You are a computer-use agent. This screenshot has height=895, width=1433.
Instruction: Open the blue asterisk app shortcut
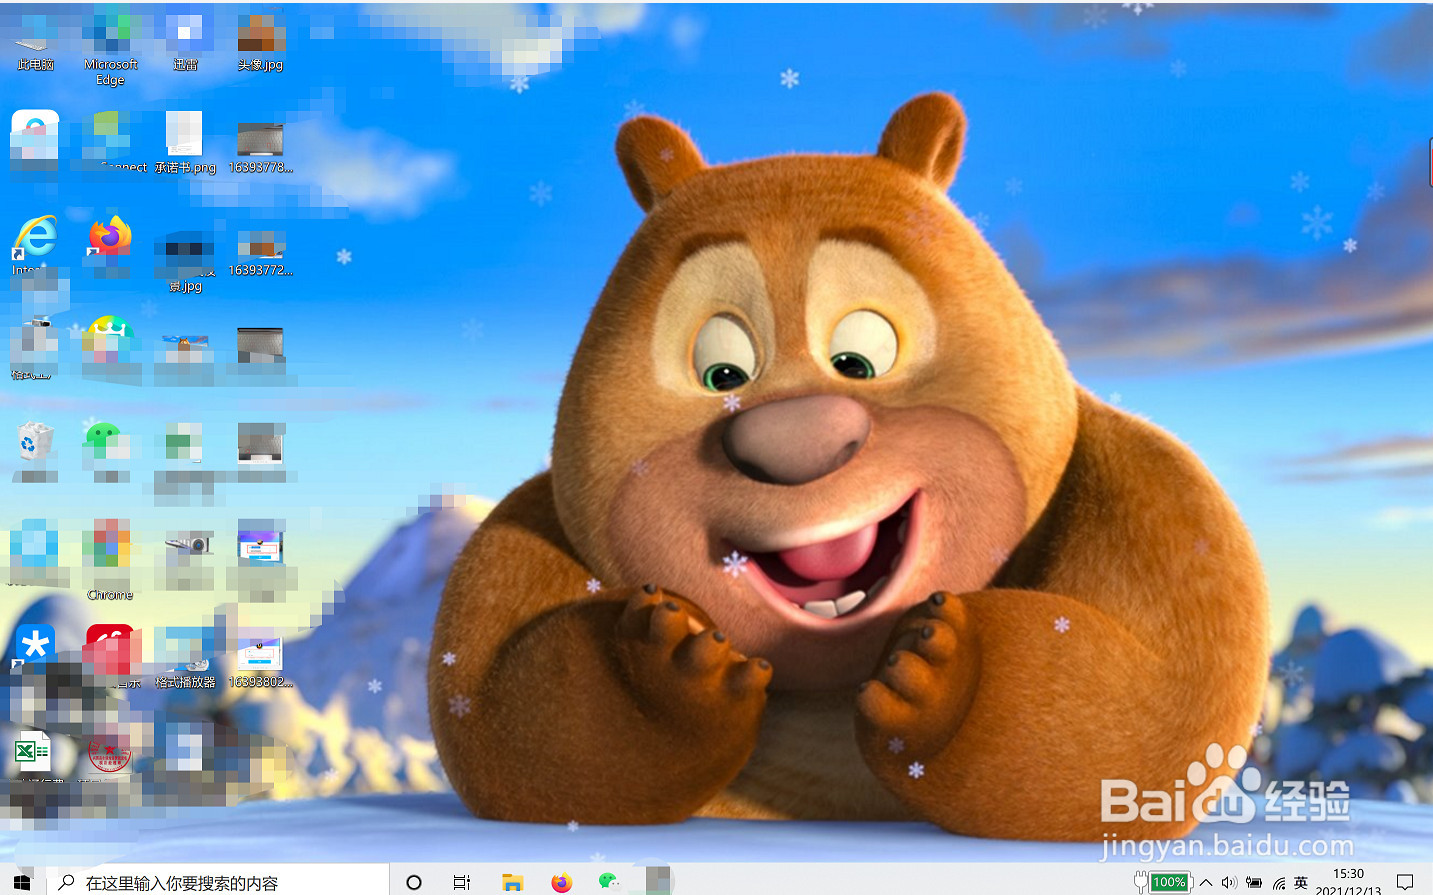point(35,645)
